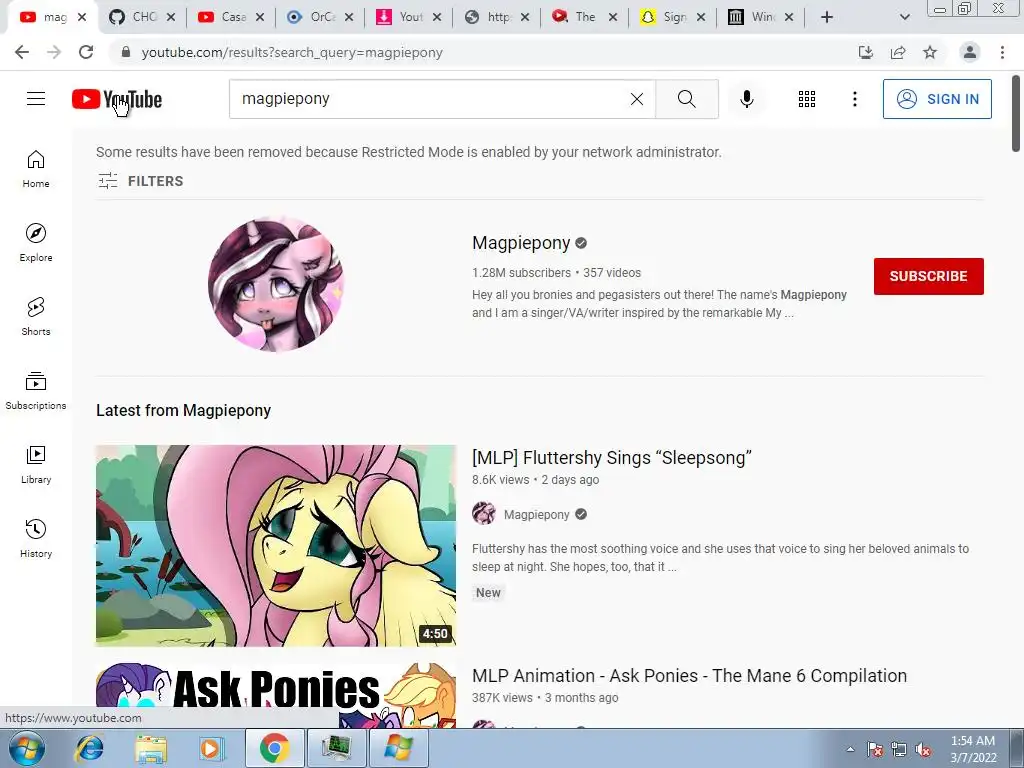Open the YouTube hamburger guide menu
The width and height of the screenshot is (1024, 768).
[x=36, y=99]
